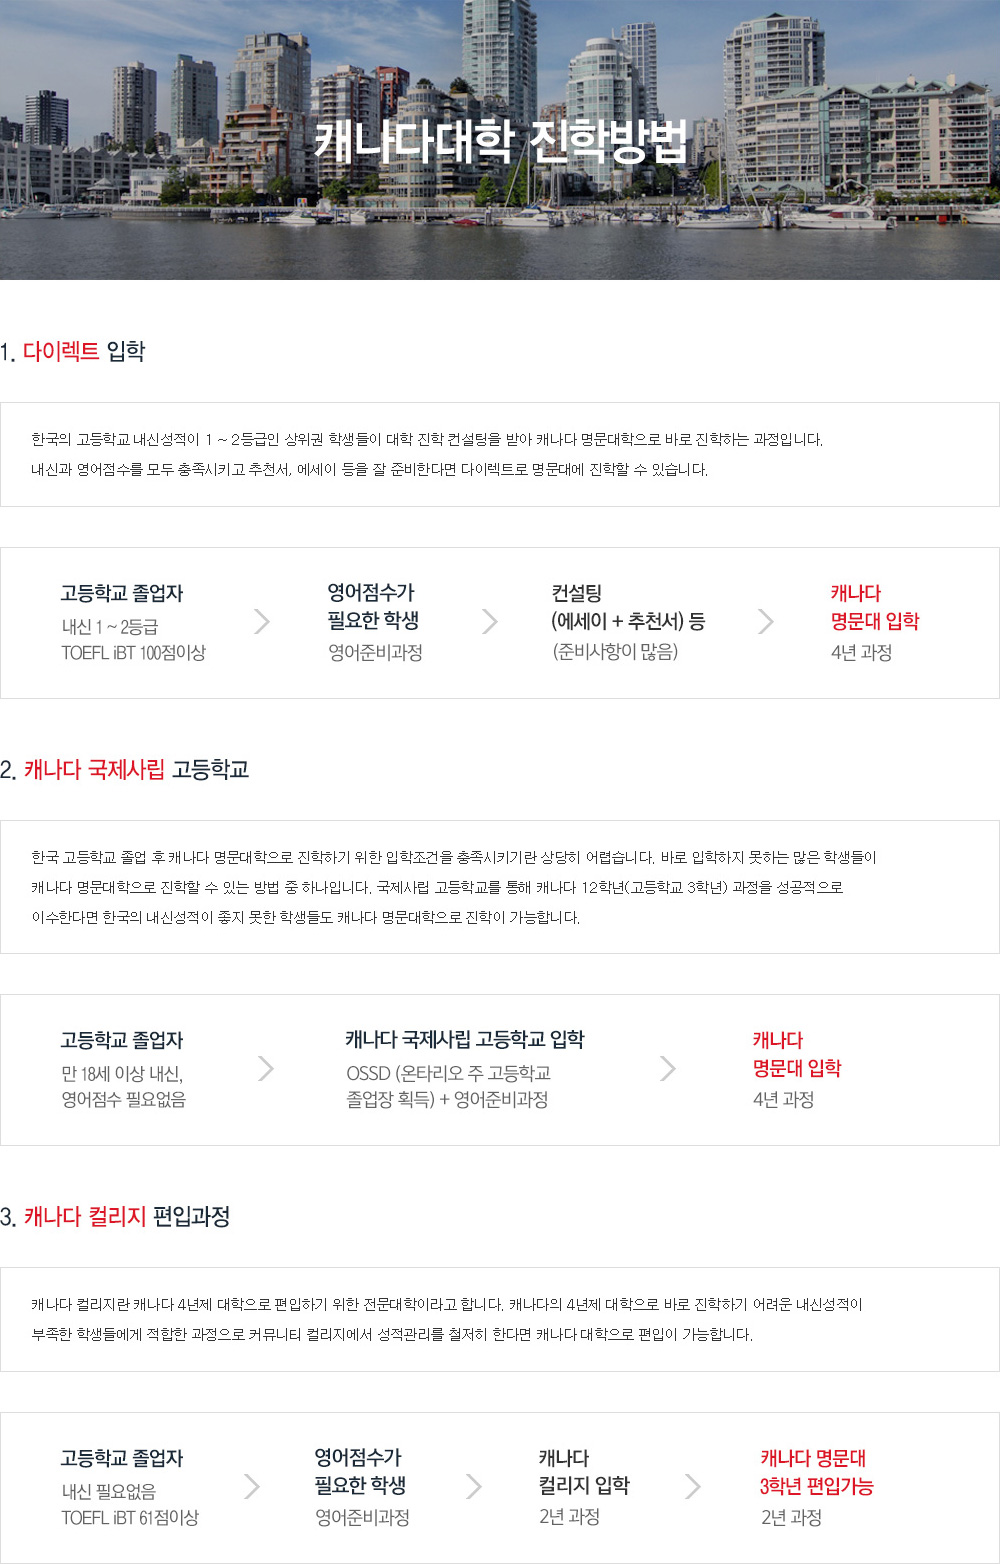1000x1564 pixels.
Task: Select "캐나다 국제사립 고등학교 입학" step title
Action: (x=464, y=1040)
